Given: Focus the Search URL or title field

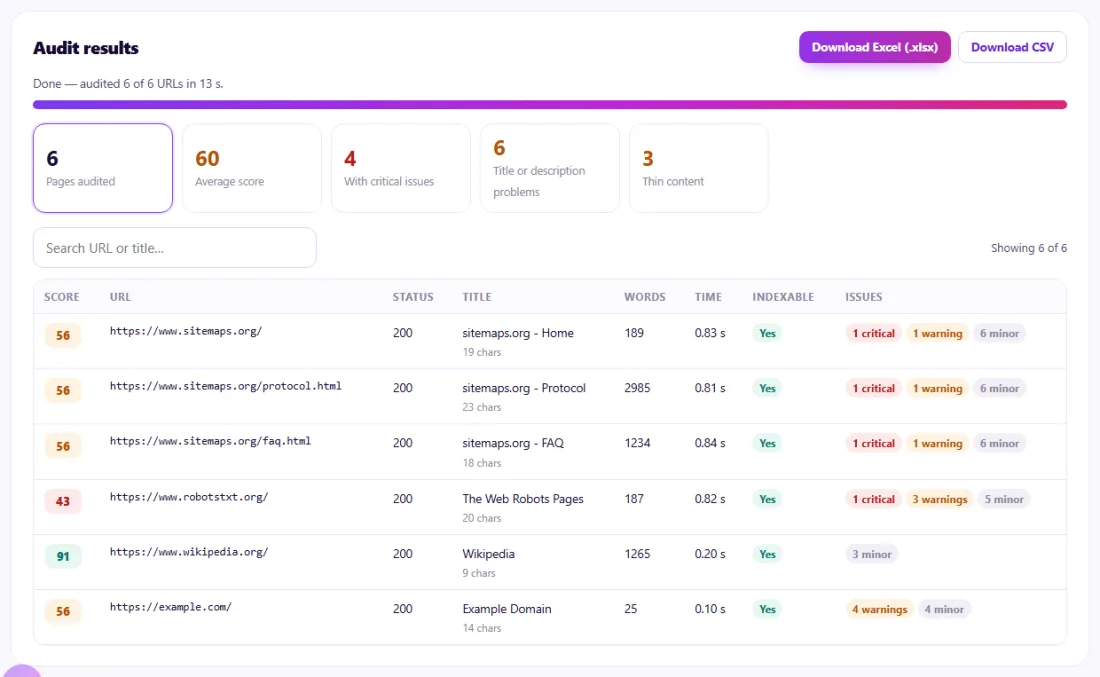Looking at the screenshot, I should (x=175, y=248).
